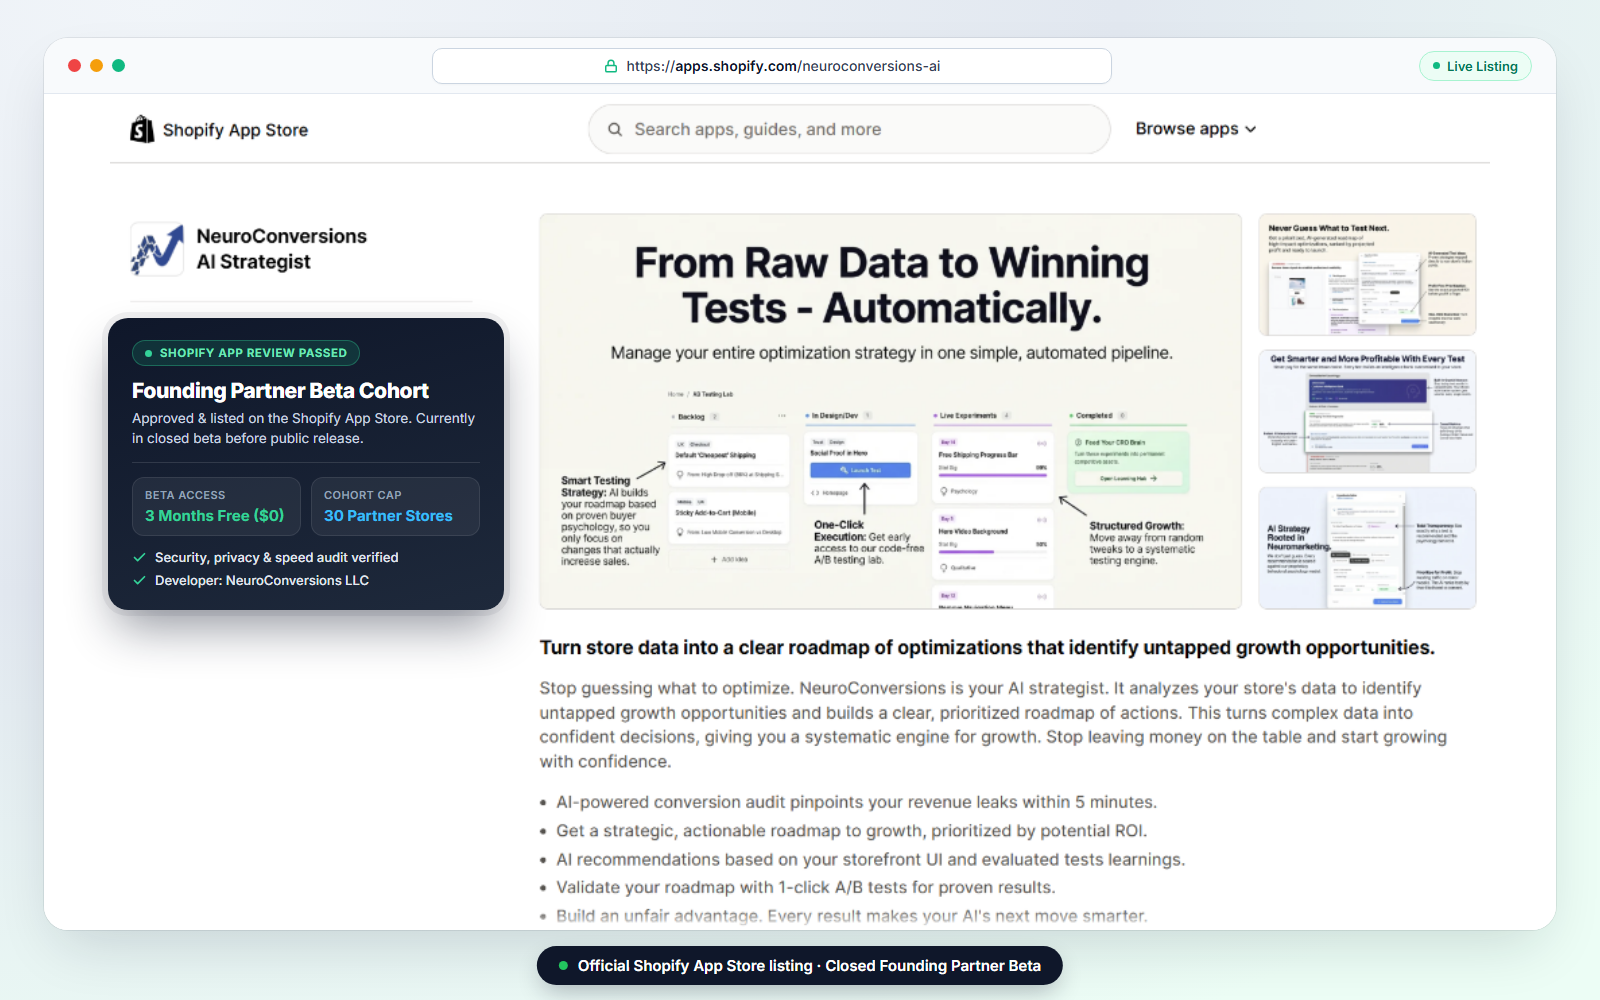1600x1000 pixels.
Task: Click the NeuroConversions app logo icon
Action: click(x=157, y=248)
